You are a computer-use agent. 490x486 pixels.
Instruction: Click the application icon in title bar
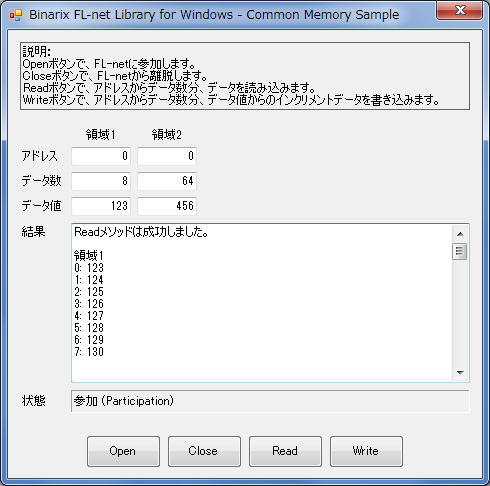16,15
